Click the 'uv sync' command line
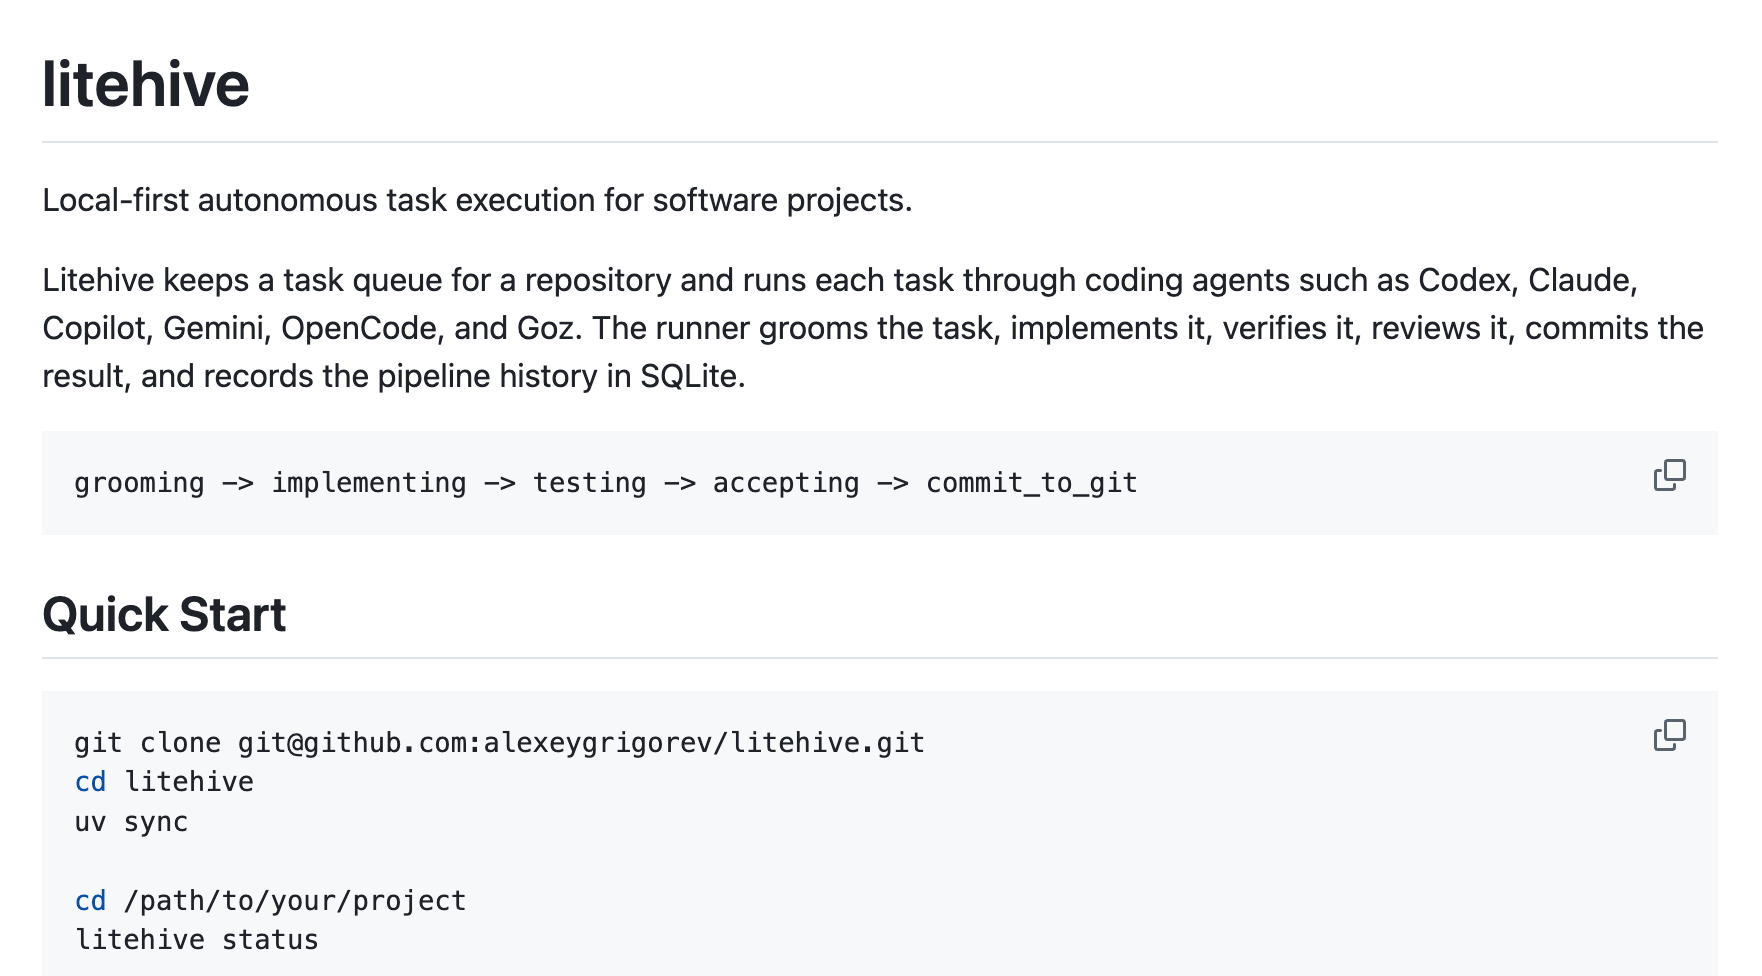The width and height of the screenshot is (1762, 976). tap(131, 822)
